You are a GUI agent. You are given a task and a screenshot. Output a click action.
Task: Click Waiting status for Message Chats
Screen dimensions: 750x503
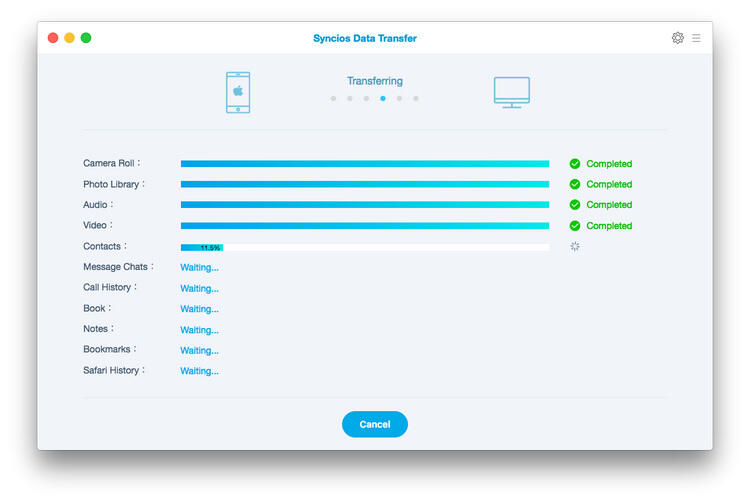[x=199, y=268]
